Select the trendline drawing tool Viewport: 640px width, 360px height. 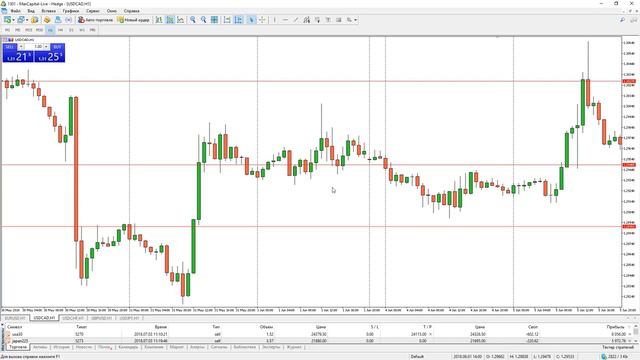coord(296,20)
